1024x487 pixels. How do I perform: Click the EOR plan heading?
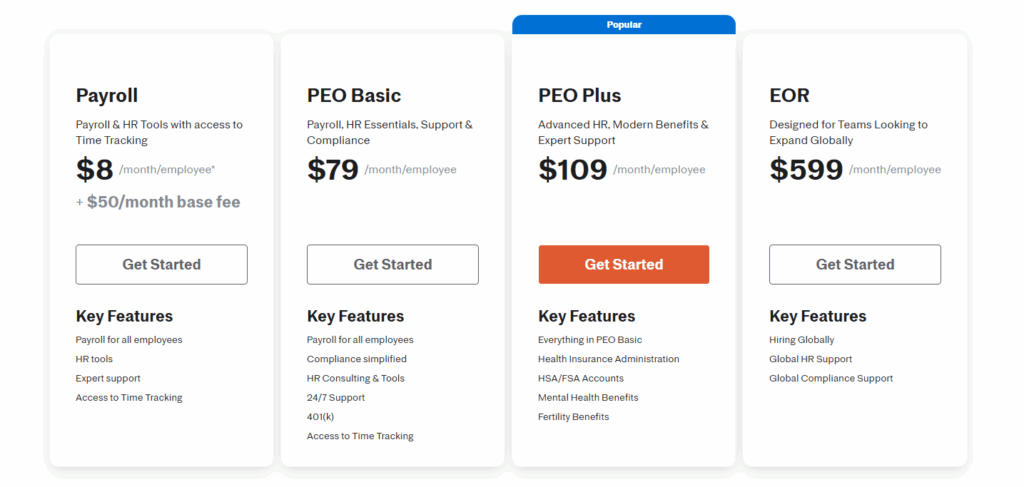click(x=790, y=96)
